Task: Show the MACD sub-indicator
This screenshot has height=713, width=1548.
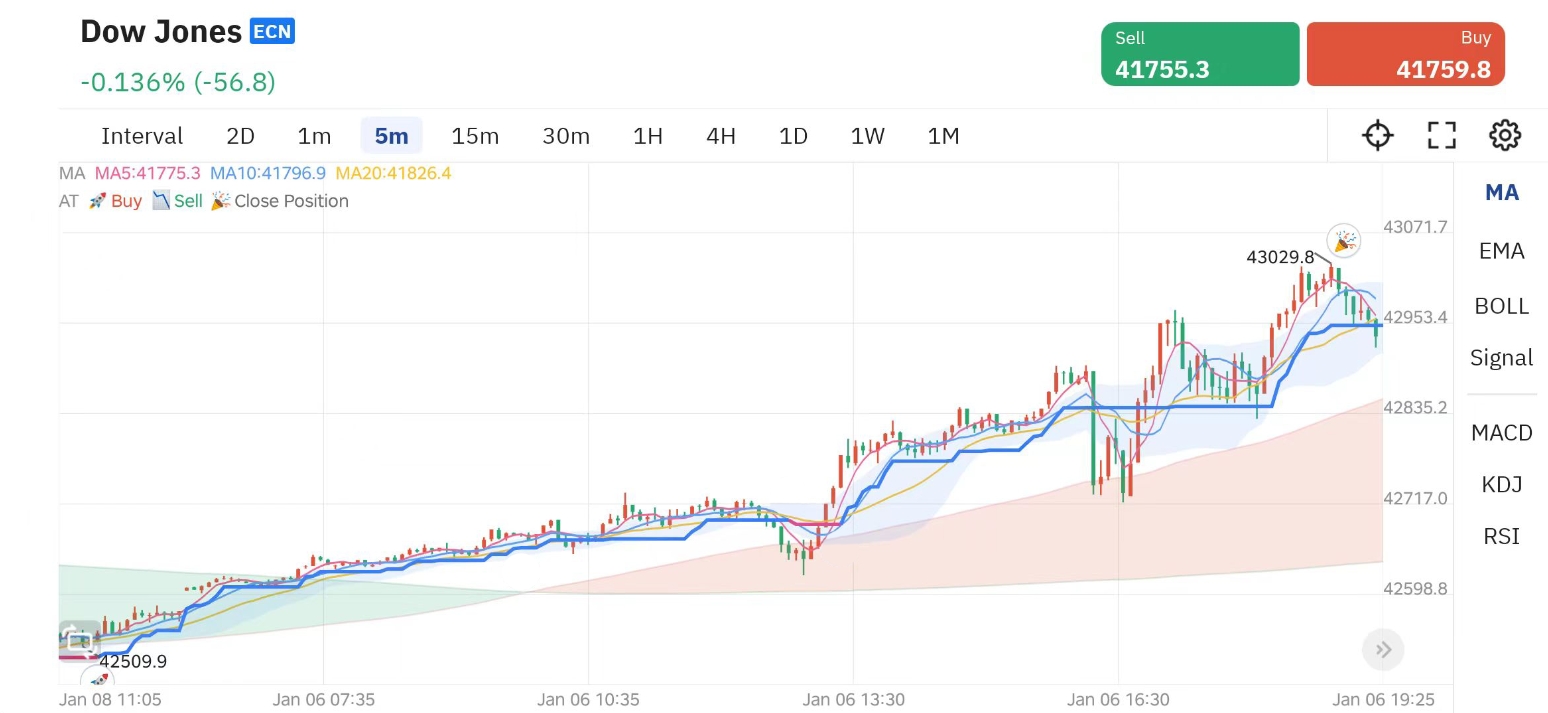Action: click(x=1501, y=433)
